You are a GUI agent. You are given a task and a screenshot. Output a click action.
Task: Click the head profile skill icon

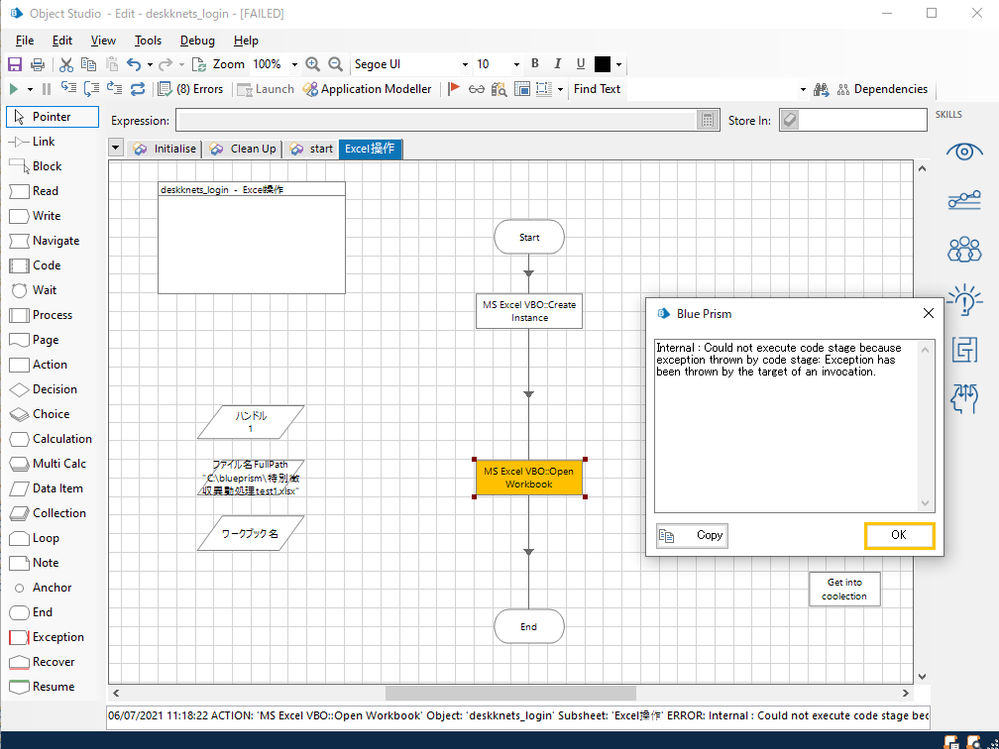[x=964, y=399]
